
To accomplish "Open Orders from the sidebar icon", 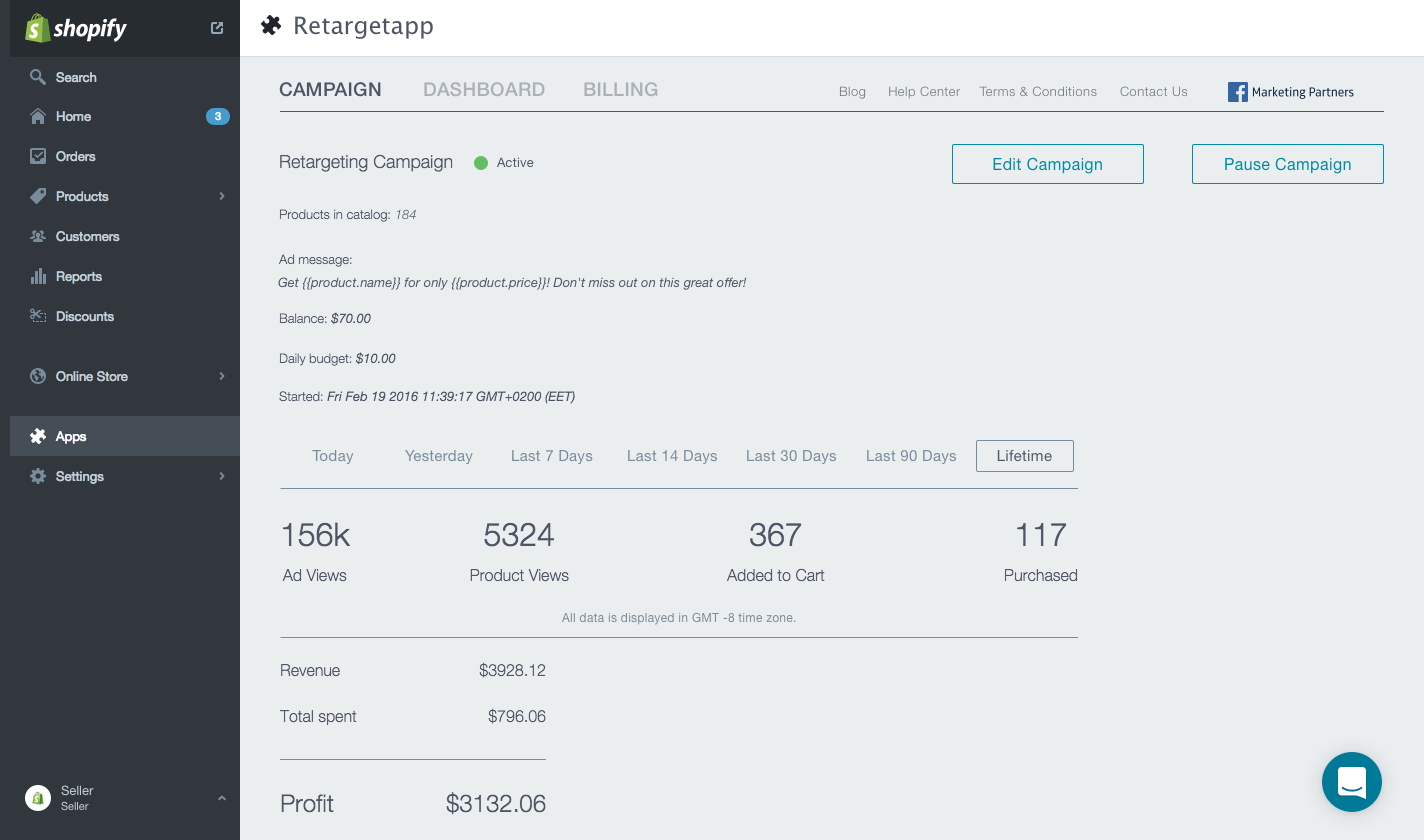I will [37, 156].
